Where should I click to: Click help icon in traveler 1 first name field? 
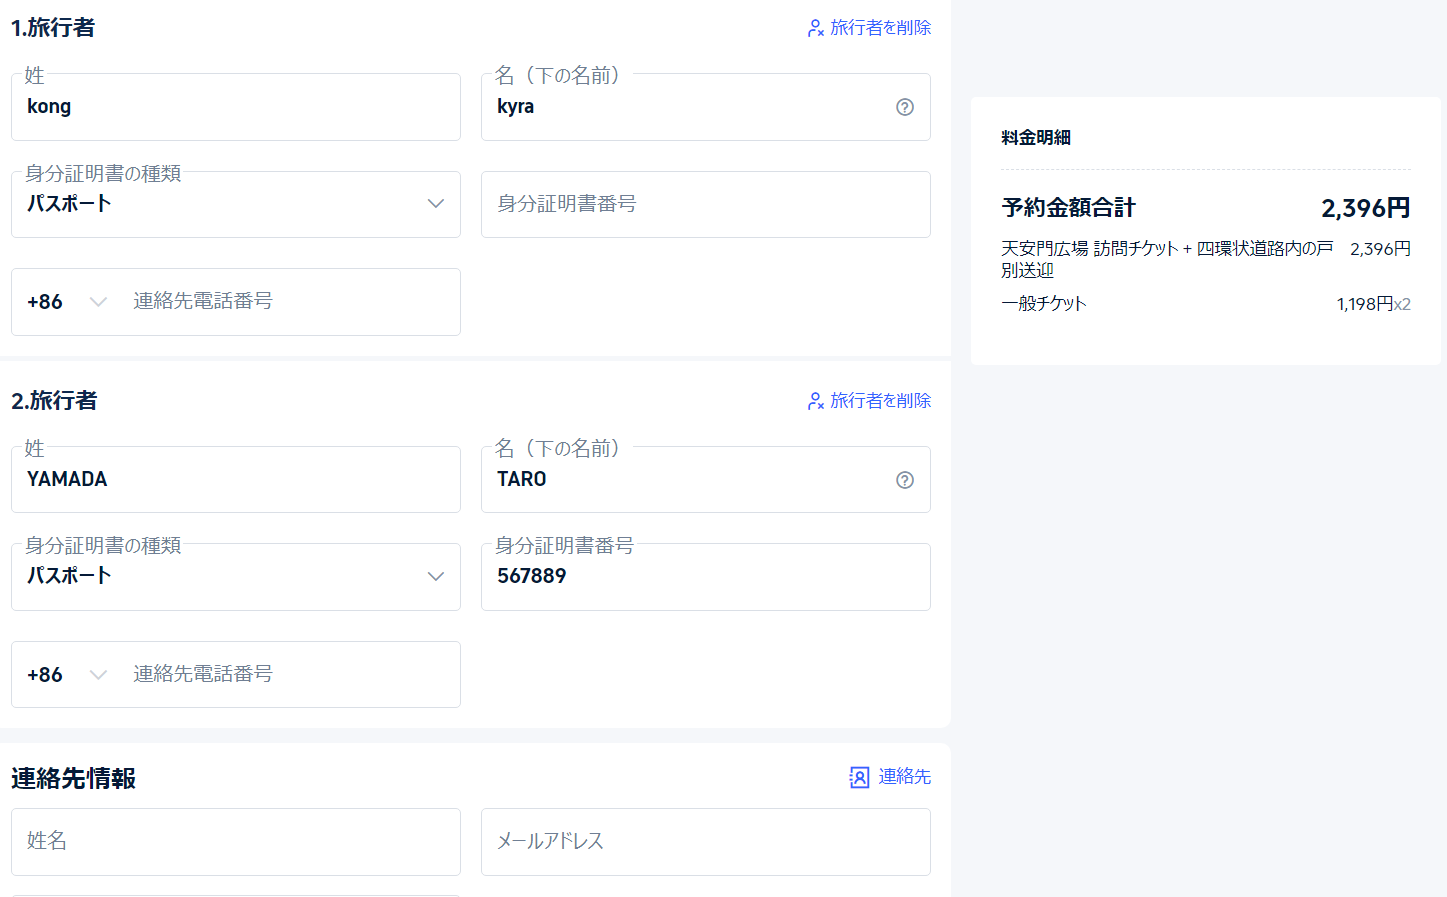coord(905,107)
